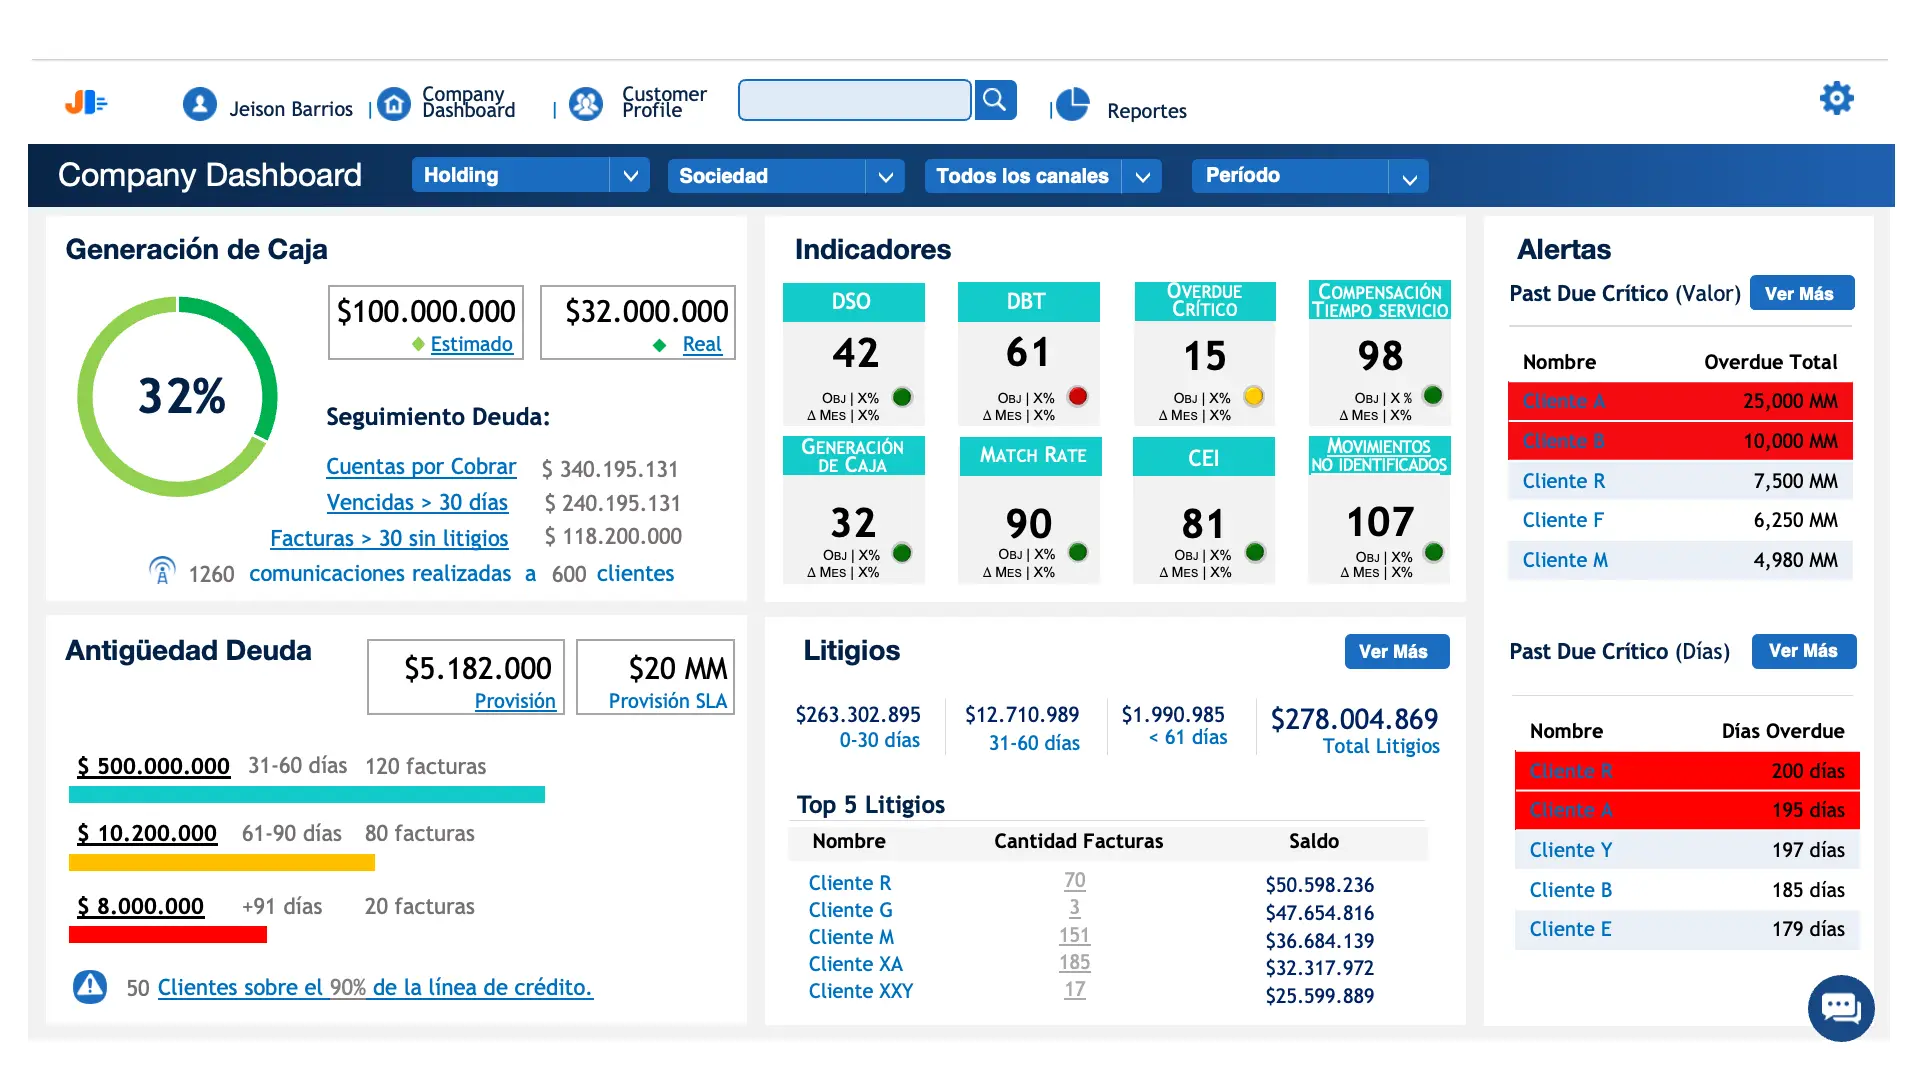Open the chat bubble icon
The height and width of the screenshot is (1080, 1920).
(x=1840, y=1007)
